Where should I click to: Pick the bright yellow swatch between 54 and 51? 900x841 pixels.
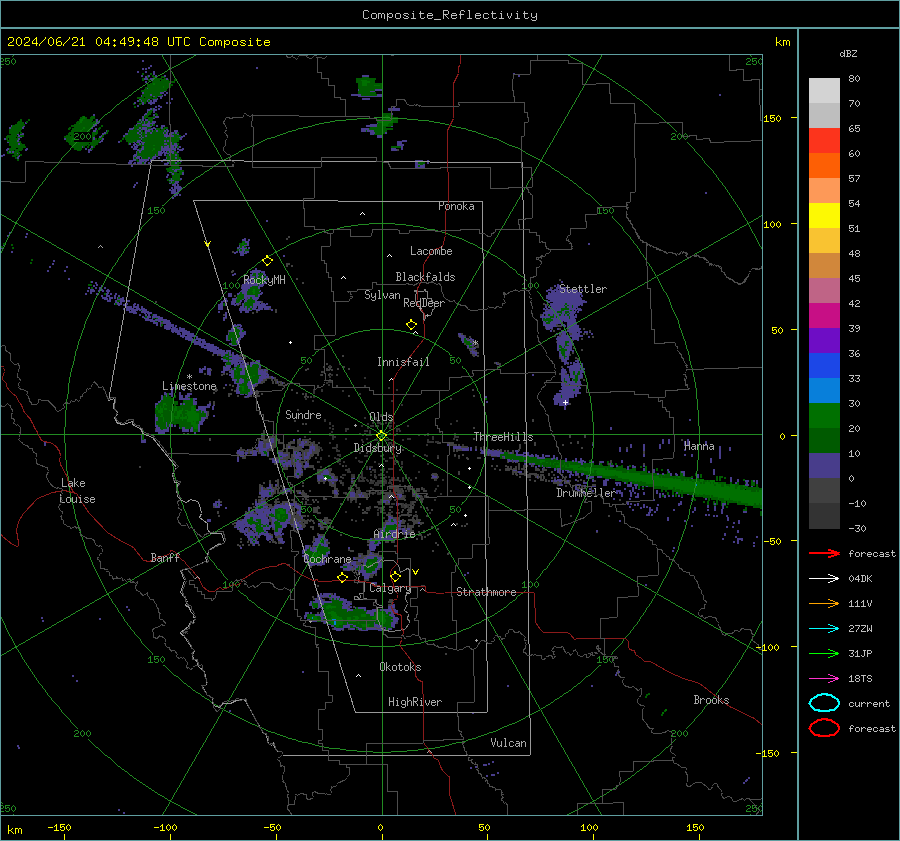pyautogui.click(x=824, y=216)
